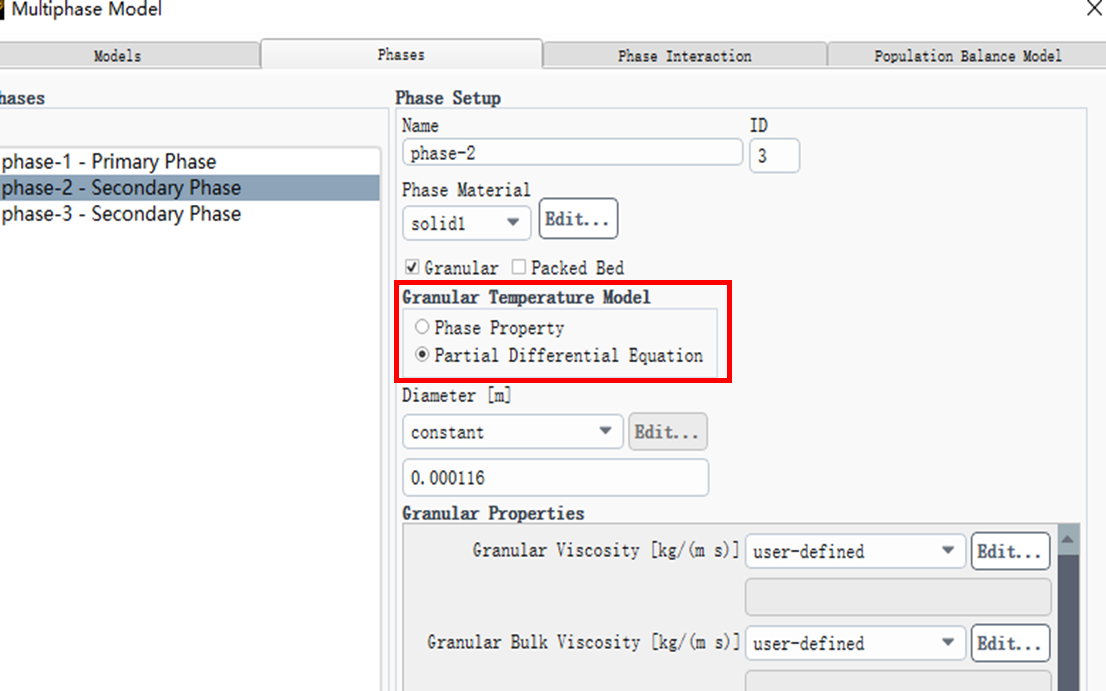Click the phase Name input field
This screenshot has height=691, width=1106.
tap(572, 153)
